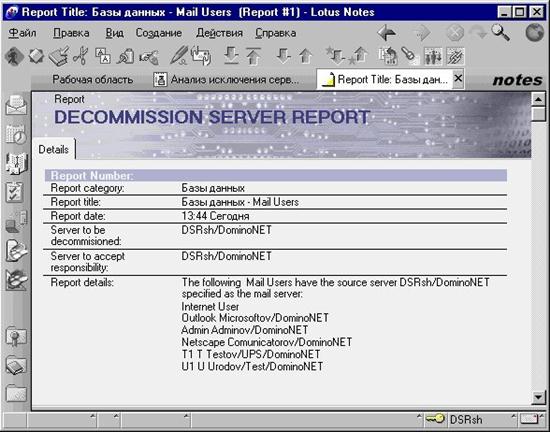
Task: Open the Favorites bookmark folder with the ribbon
Action: pos(16,336)
